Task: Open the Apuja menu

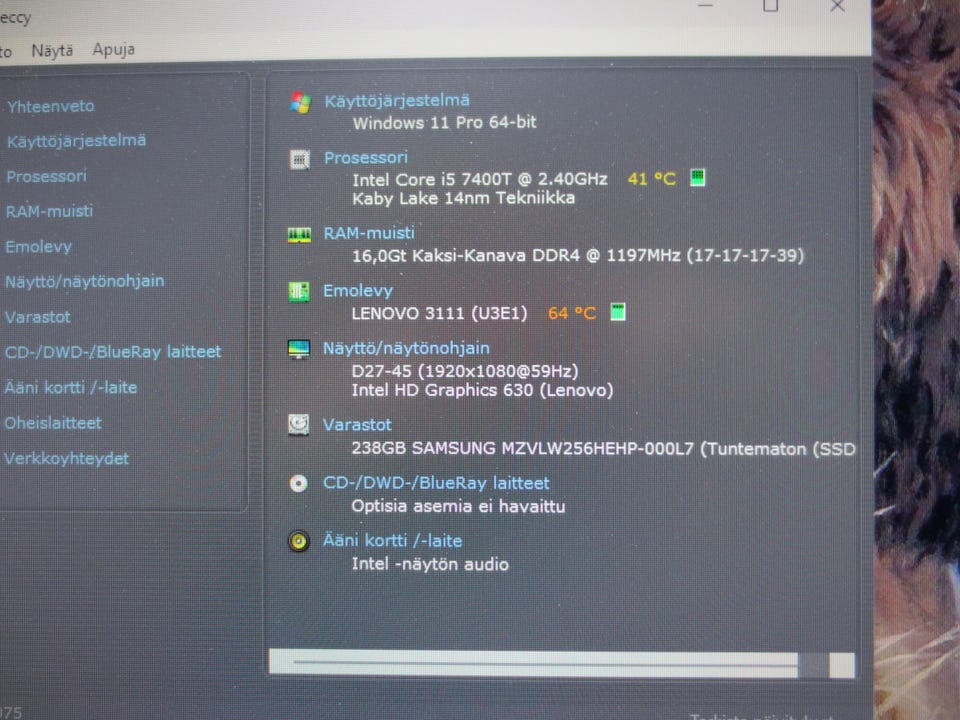Action: pos(114,50)
